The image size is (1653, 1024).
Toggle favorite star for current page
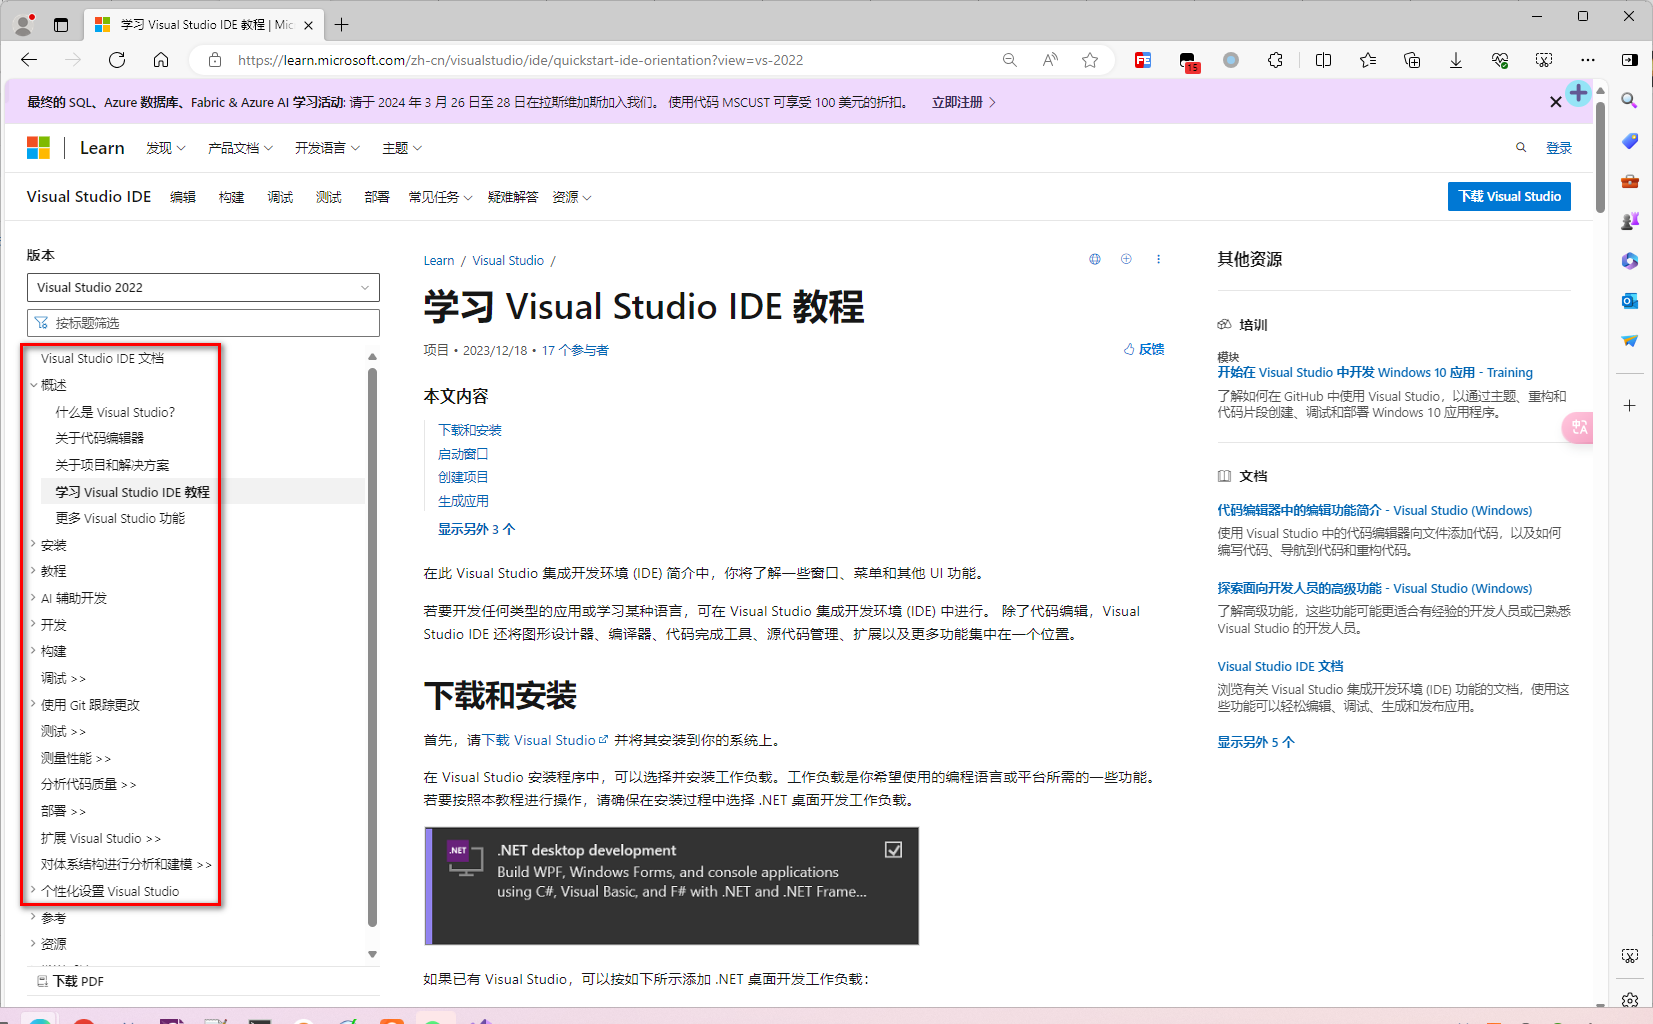[1090, 60]
